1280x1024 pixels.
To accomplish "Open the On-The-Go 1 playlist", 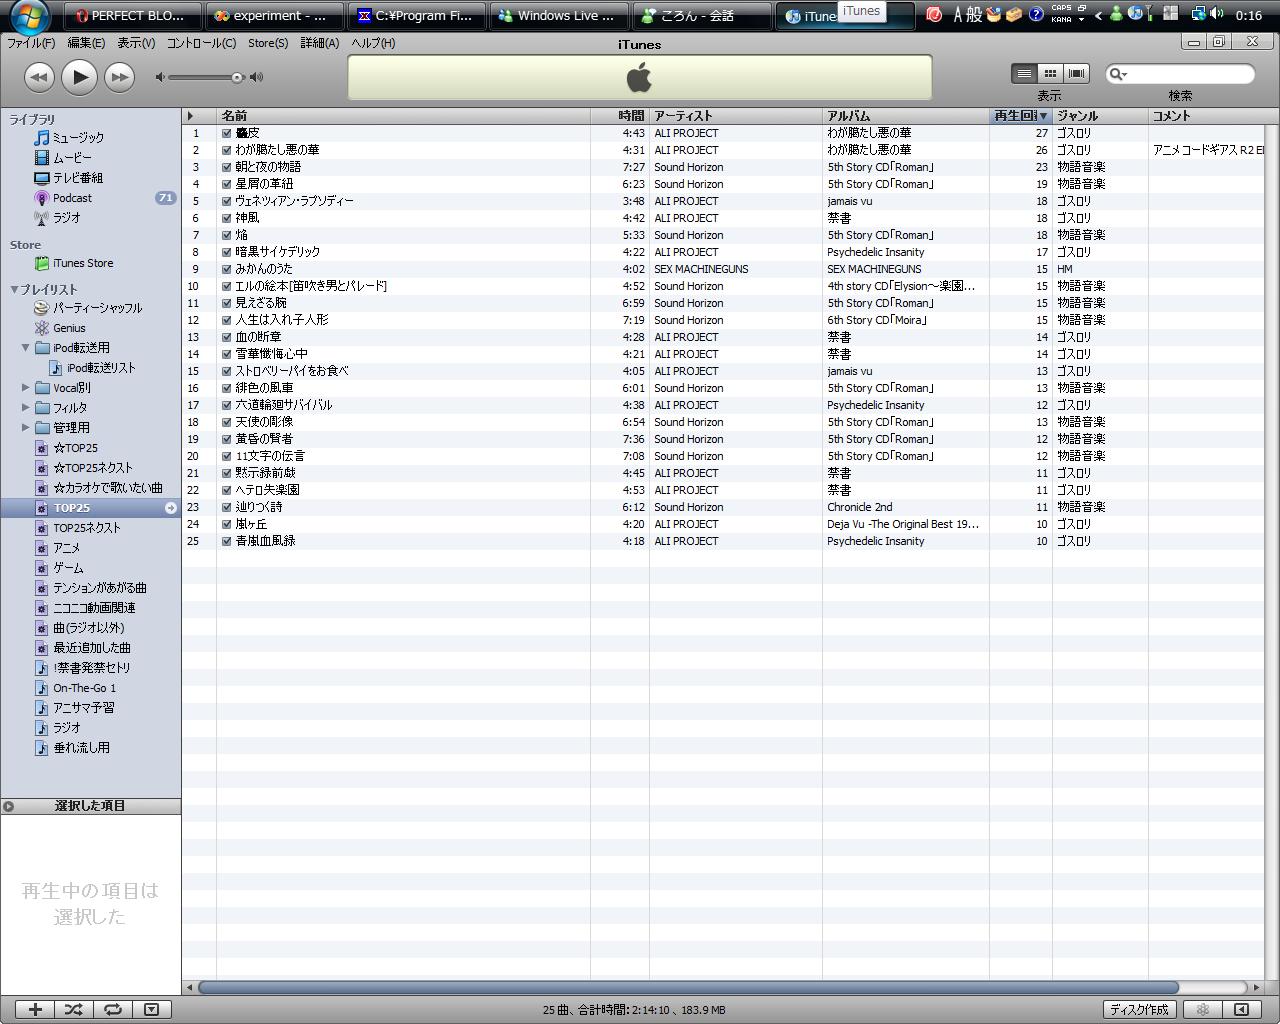I will pyautogui.click(x=75, y=688).
